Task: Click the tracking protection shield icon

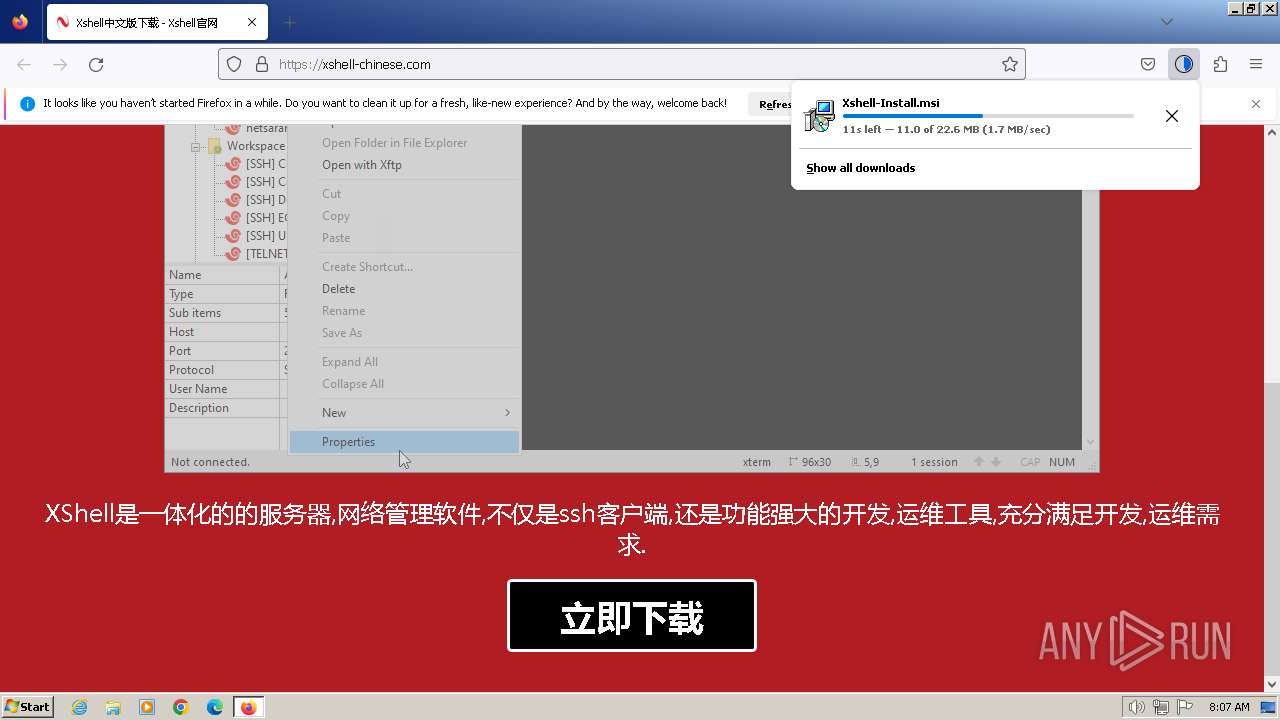Action: click(x=234, y=64)
